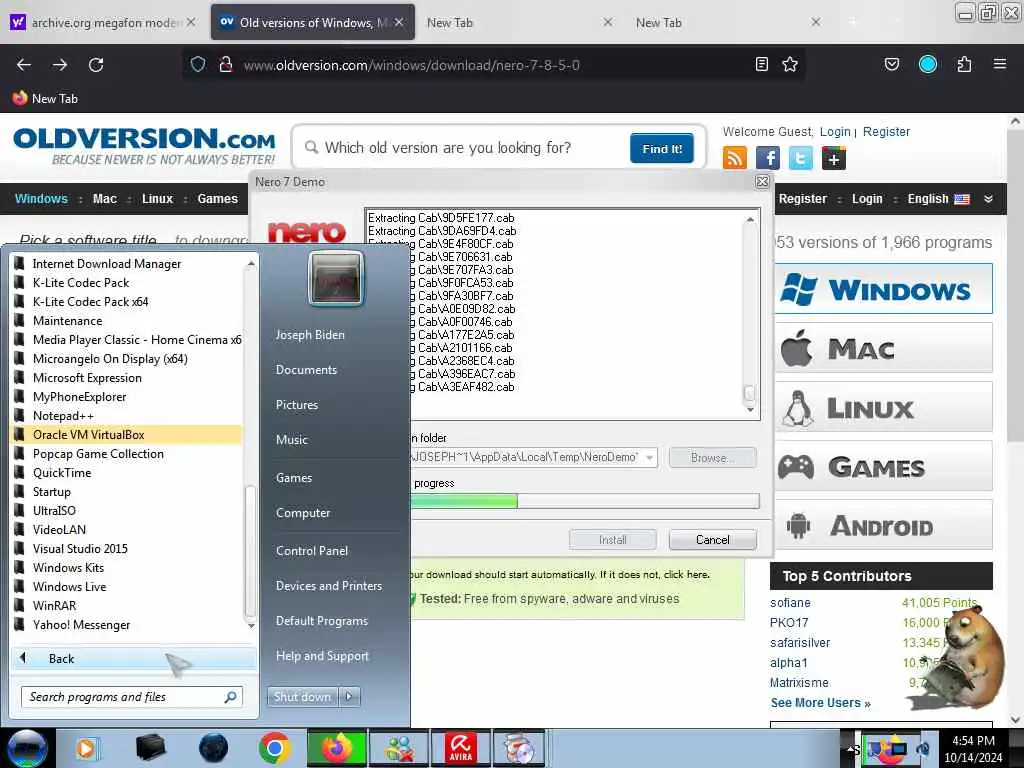Close the Nero 7 Demo dialog
The height and width of the screenshot is (768, 1024).
point(761,182)
